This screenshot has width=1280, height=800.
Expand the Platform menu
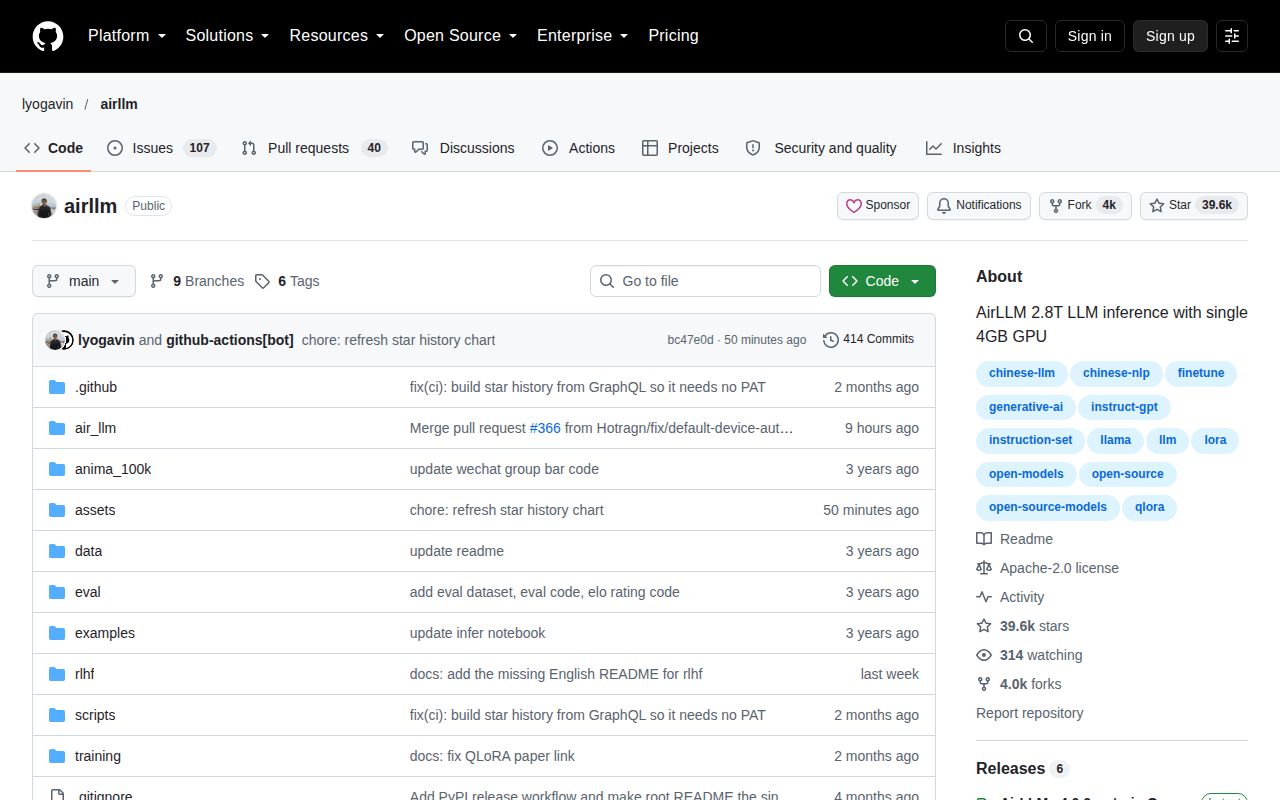[127, 36]
